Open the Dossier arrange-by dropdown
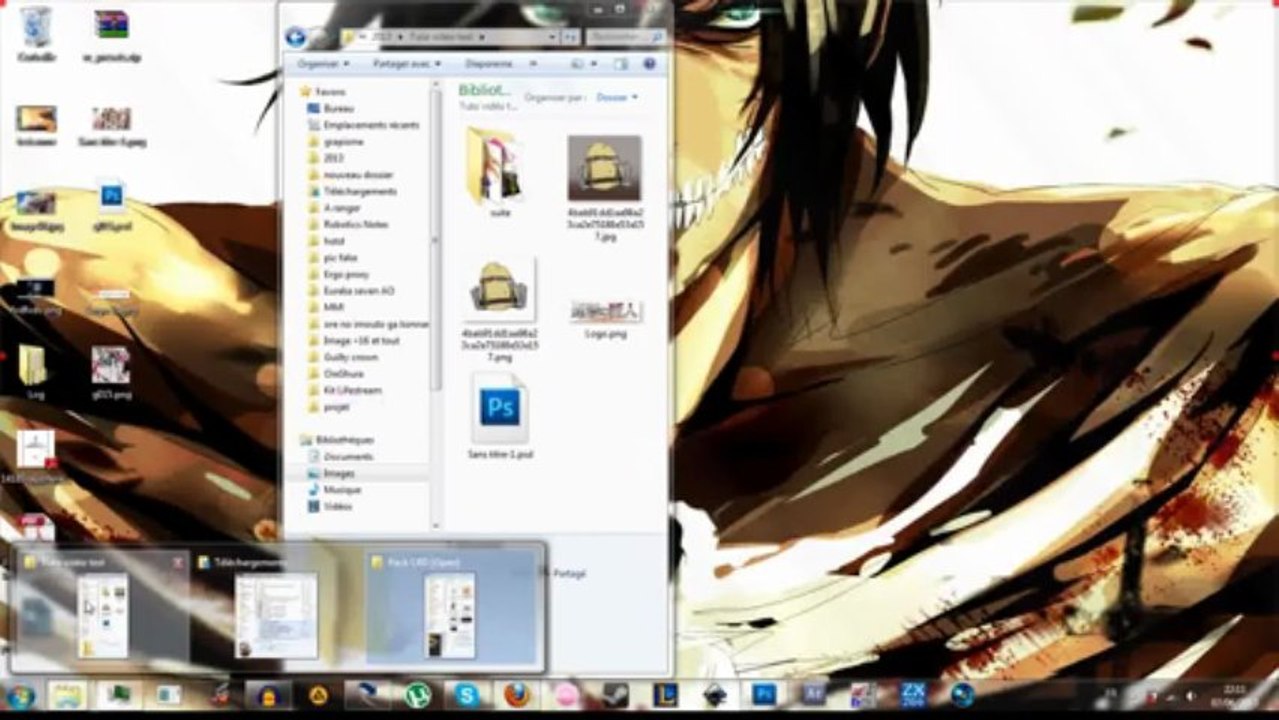 [617, 98]
